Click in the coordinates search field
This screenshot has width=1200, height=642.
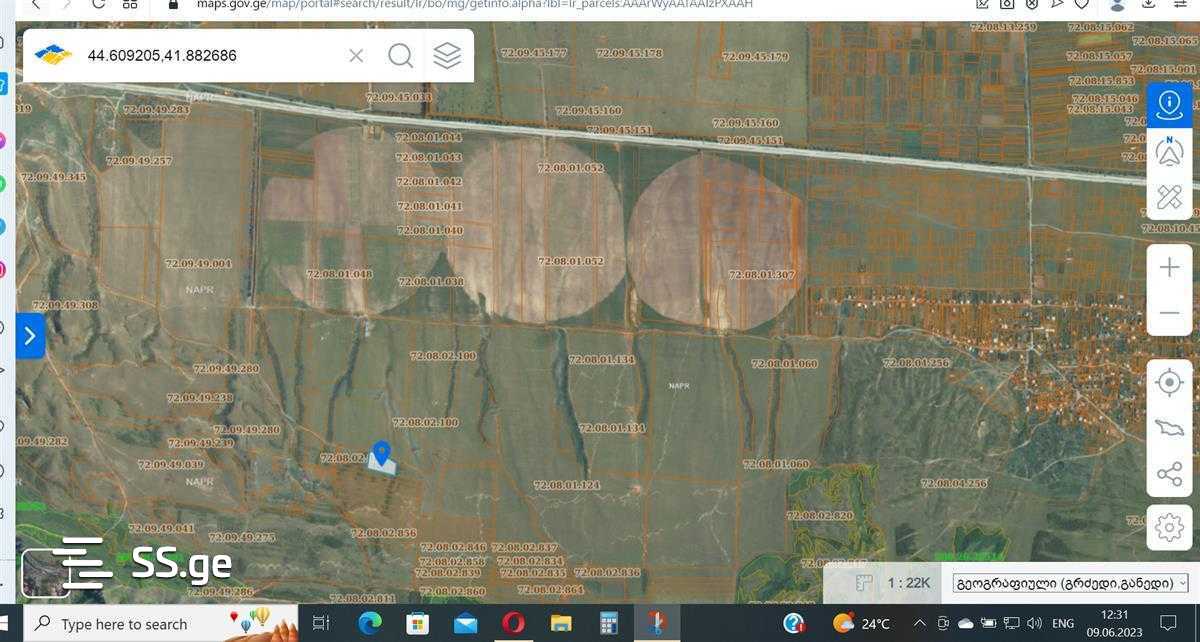[210, 56]
